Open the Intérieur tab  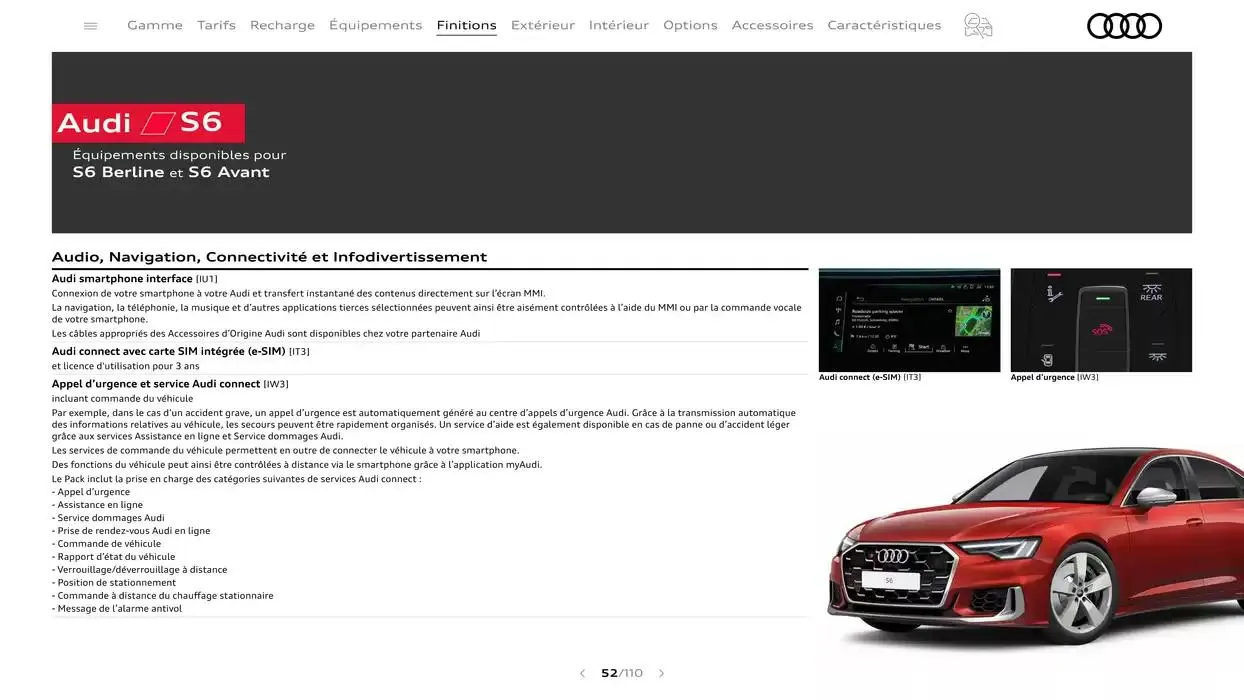pyautogui.click(x=618, y=25)
